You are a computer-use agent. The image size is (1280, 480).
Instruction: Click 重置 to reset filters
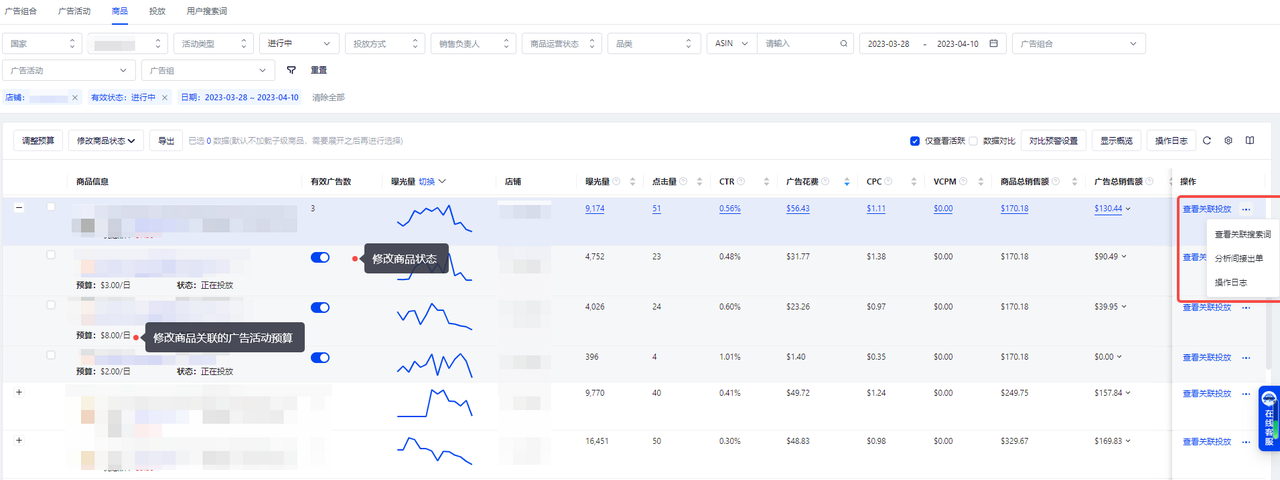point(318,71)
